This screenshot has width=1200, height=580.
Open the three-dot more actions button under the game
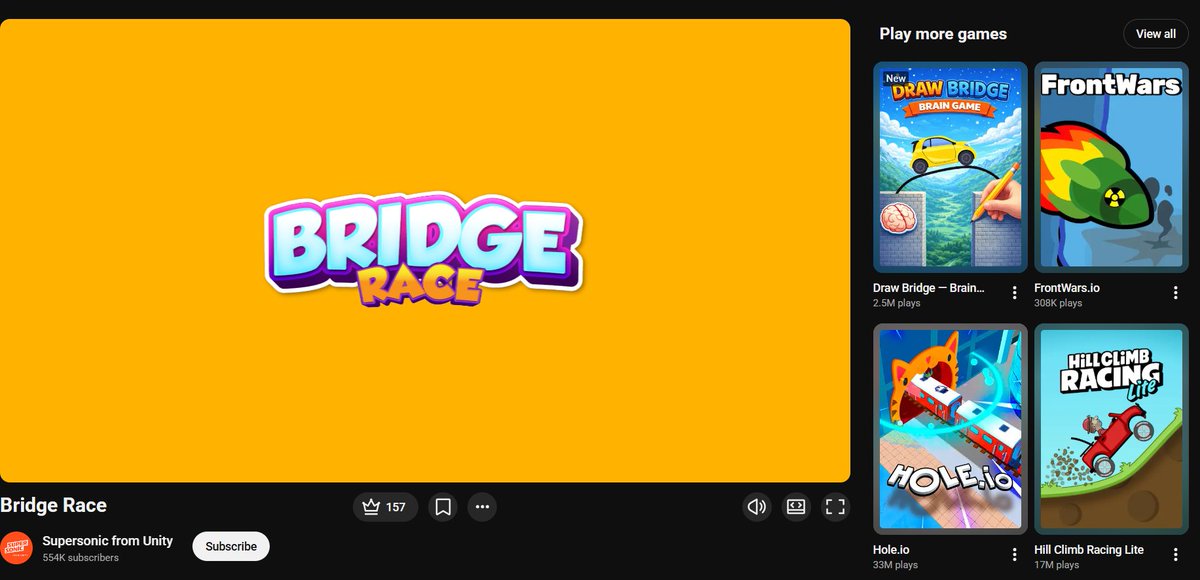[482, 507]
